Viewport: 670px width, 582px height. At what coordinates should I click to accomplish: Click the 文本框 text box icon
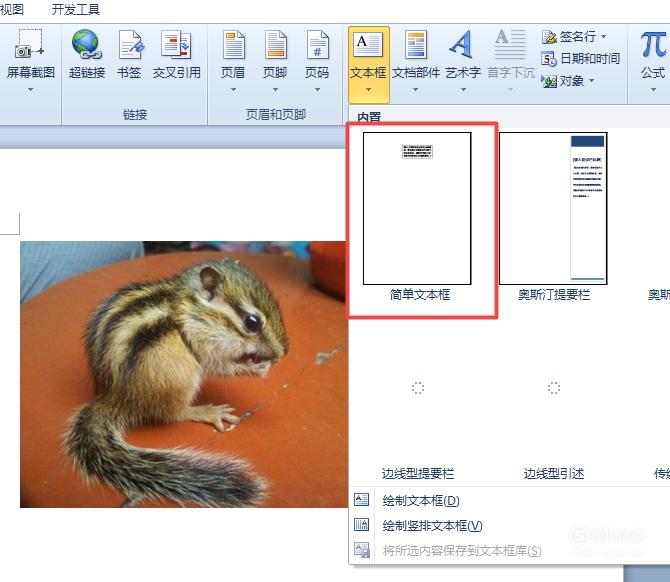click(x=367, y=44)
